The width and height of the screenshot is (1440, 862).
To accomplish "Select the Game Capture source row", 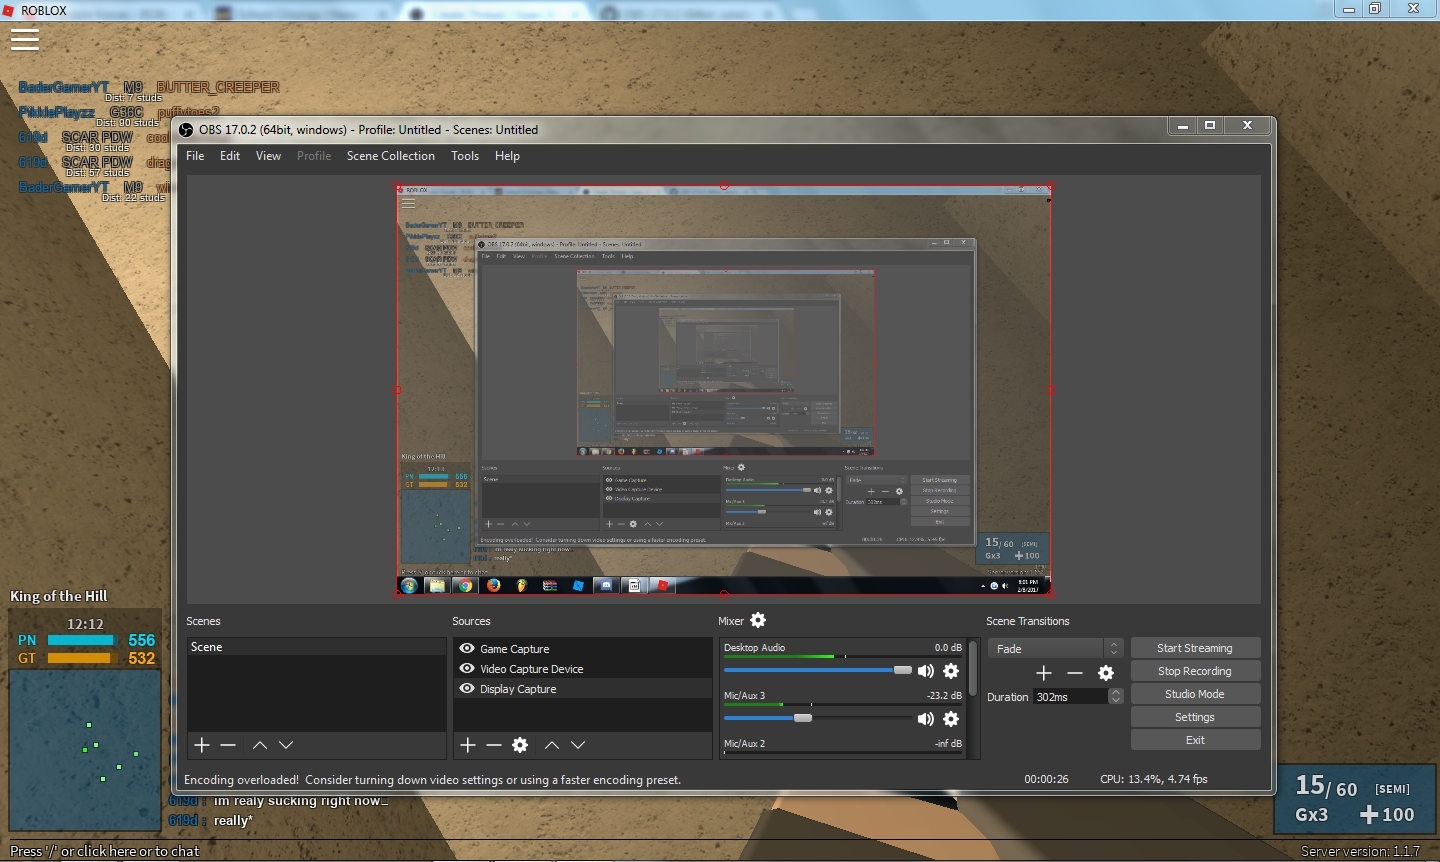I will point(582,649).
